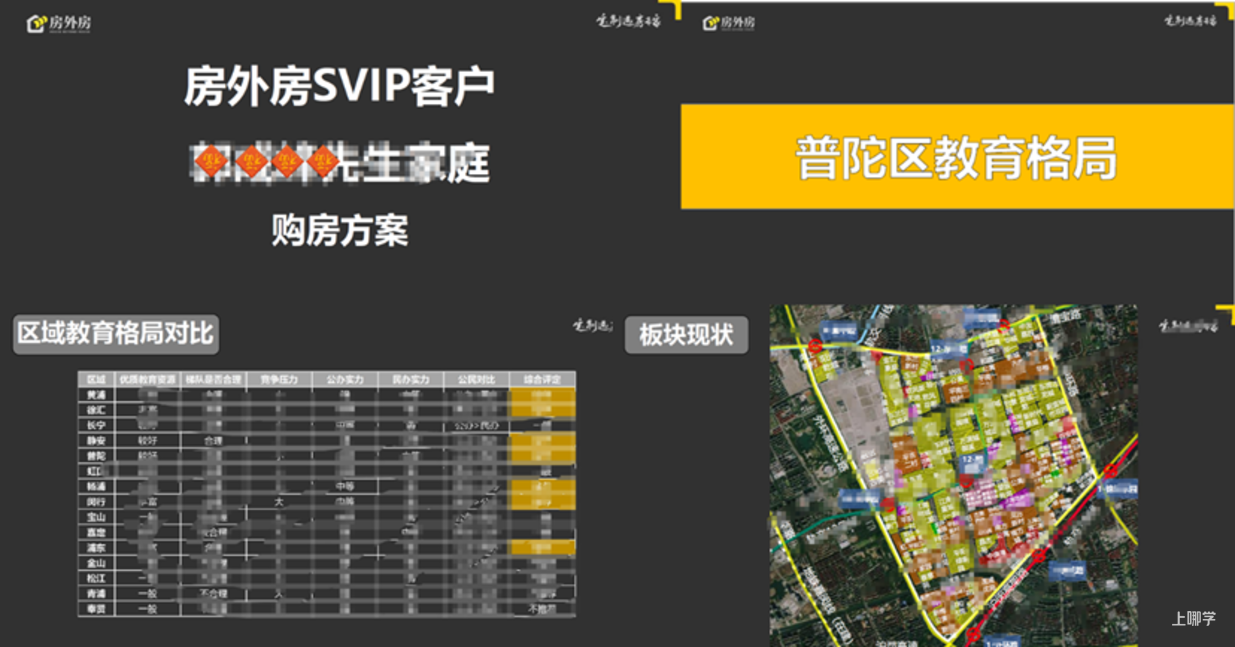
Task: Click the 不合理 cell in the 青浦 row
Action: click(213, 594)
